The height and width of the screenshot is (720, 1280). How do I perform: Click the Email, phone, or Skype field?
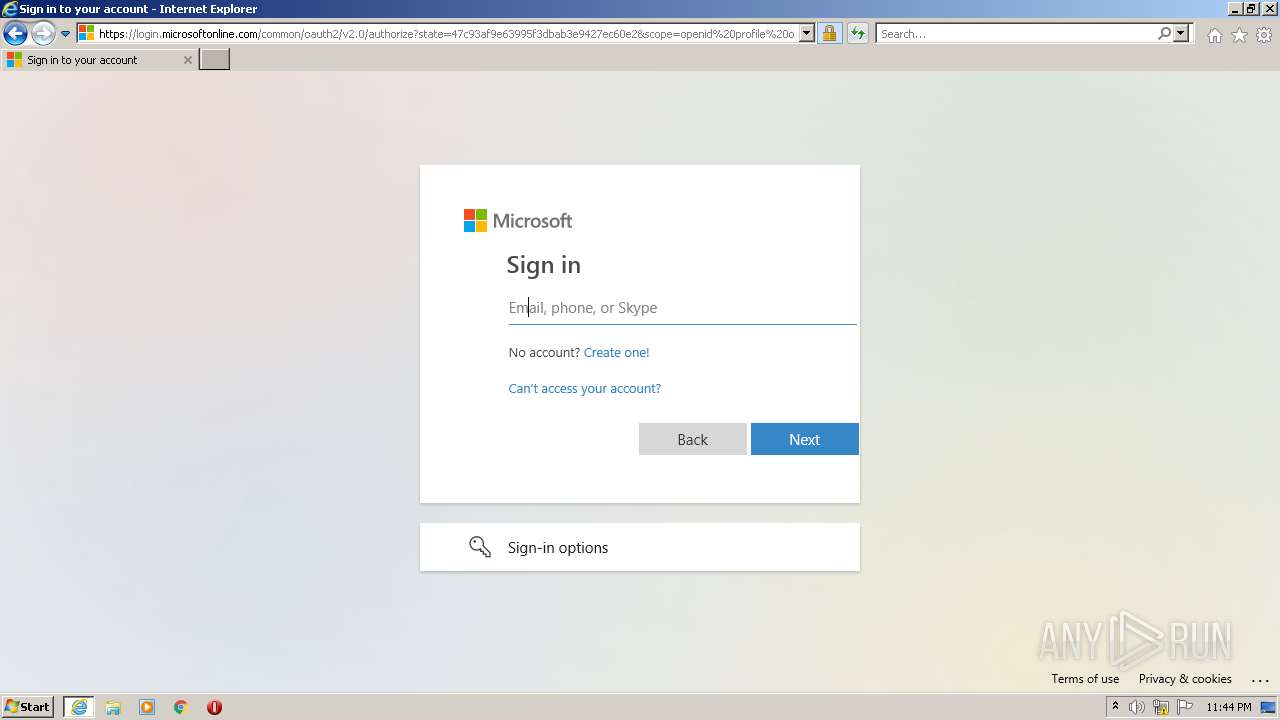(682, 308)
